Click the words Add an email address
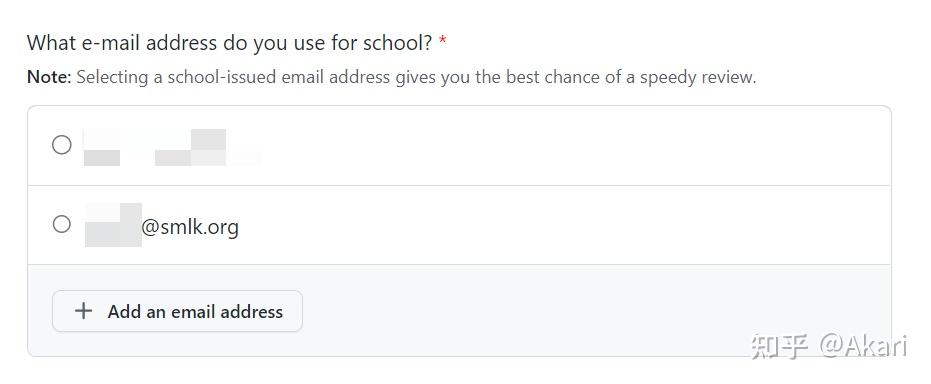 [195, 312]
